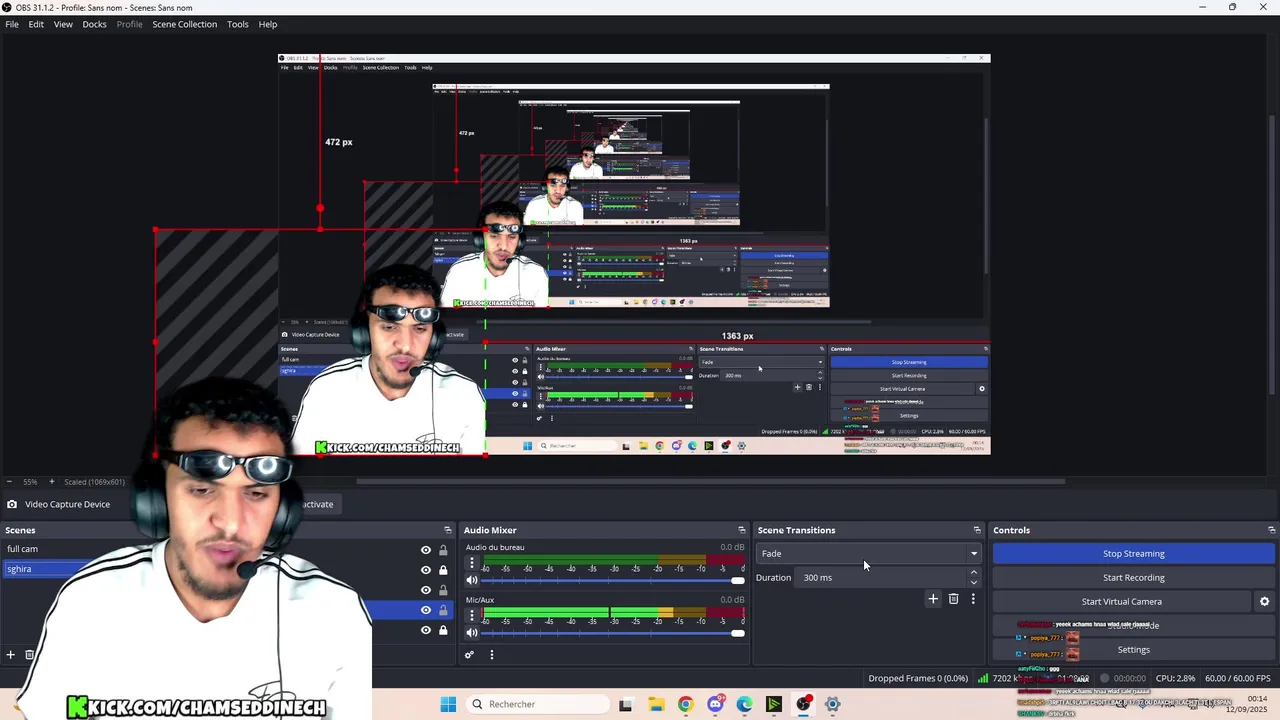
Task: Delete selected scene trash icon
Action: point(30,655)
